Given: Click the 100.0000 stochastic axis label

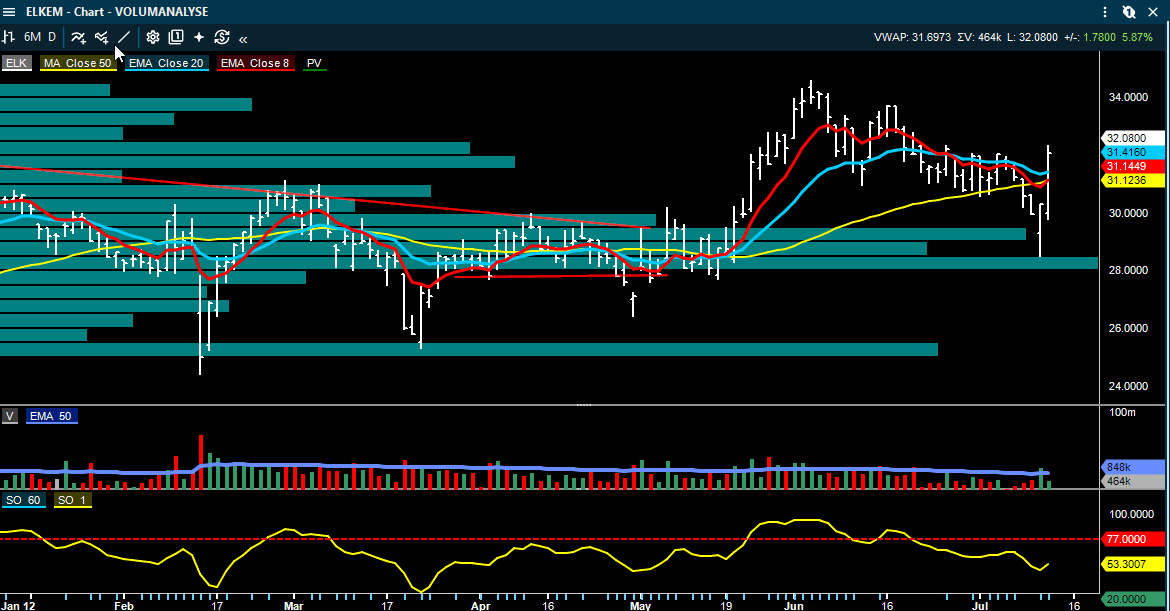Looking at the screenshot, I should pyautogui.click(x=1131, y=514).
